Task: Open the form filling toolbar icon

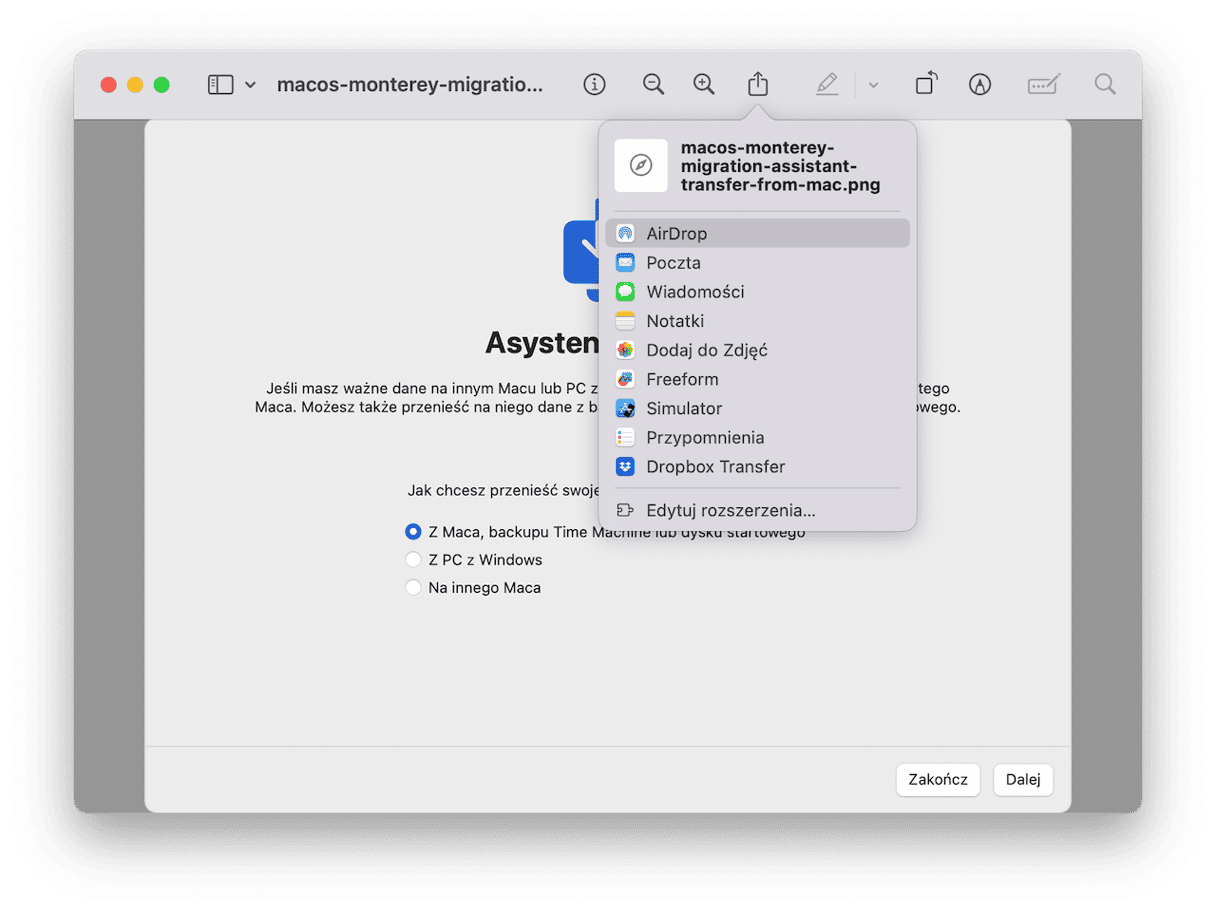Action: point(1043,85)
